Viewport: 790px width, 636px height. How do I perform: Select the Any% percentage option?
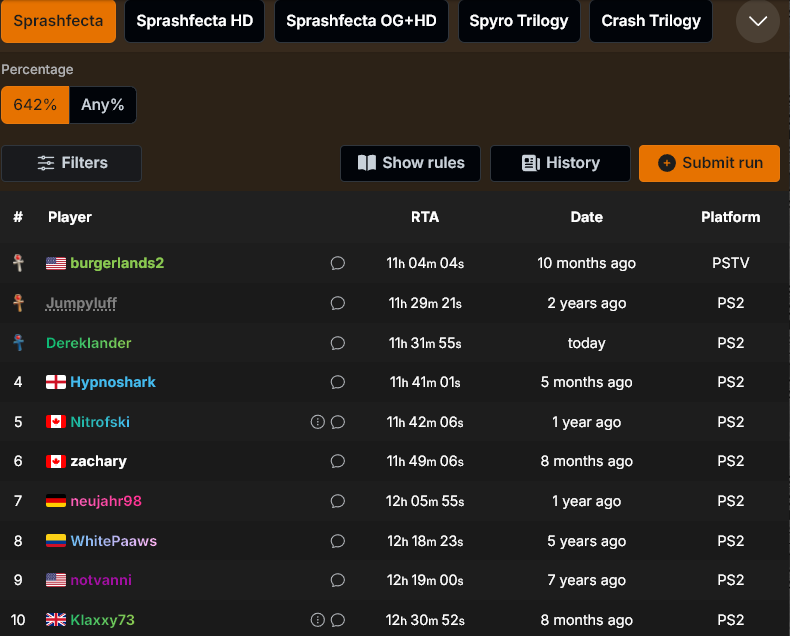tap(103, 105)
